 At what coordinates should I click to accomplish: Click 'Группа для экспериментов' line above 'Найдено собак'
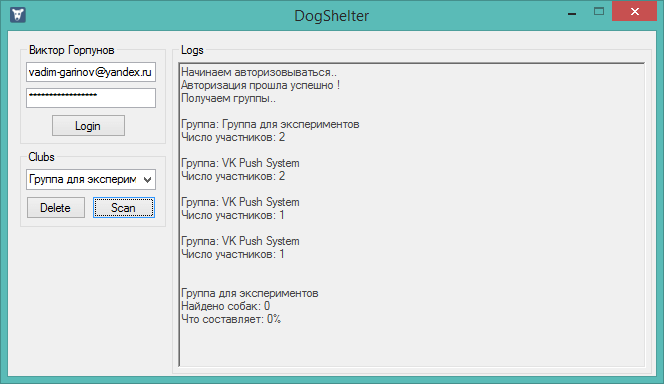(249, 293)
